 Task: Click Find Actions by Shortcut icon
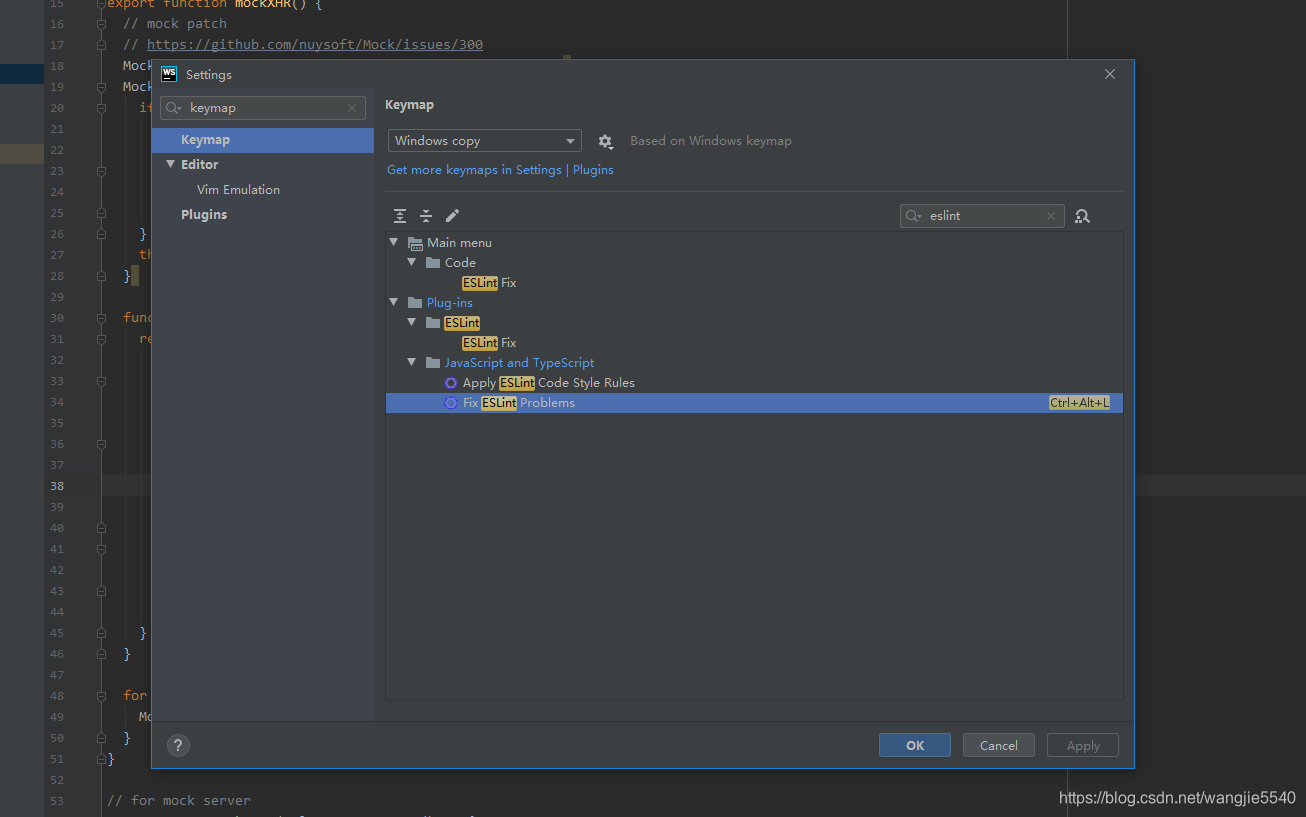click(x=1082, y=216)
